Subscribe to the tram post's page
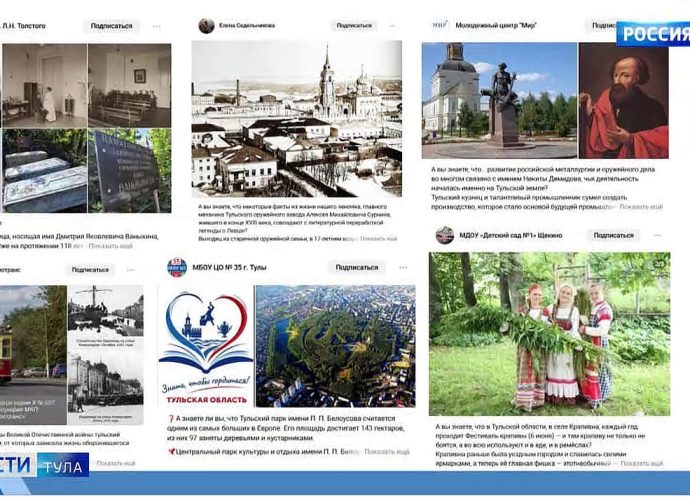Viewport: 690px width, 500px height. point(90,270)
